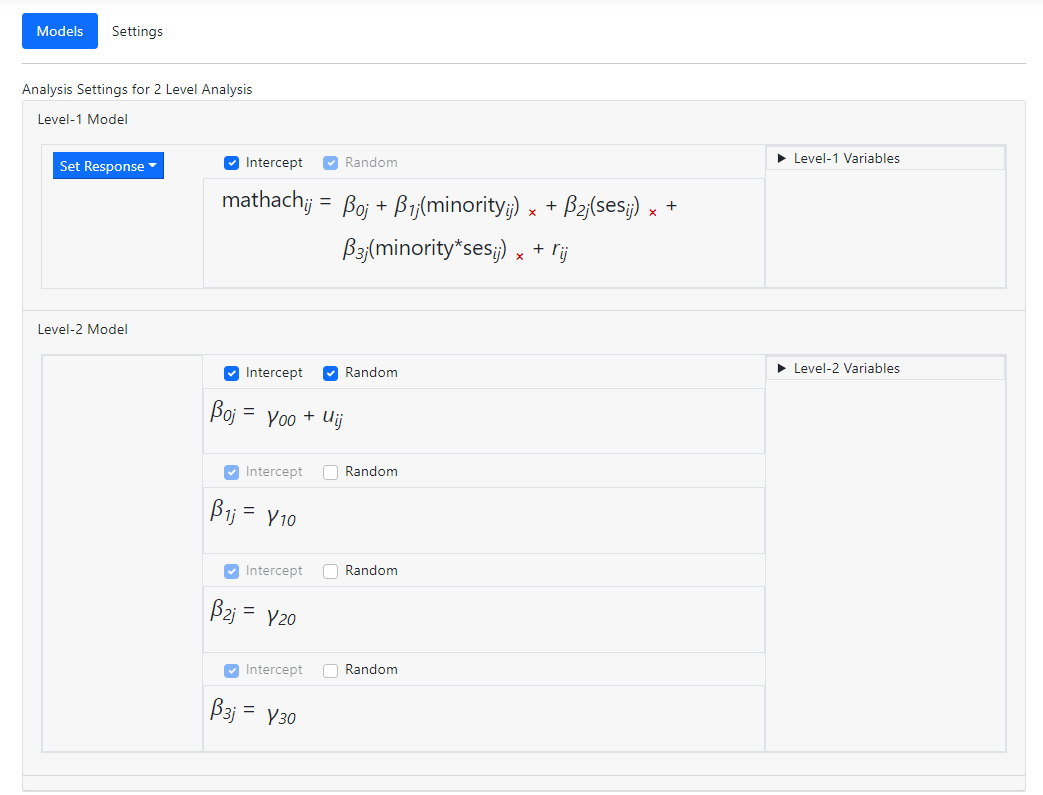Screen dimensions: 1043x795
Task: Enable Random effect for β1j equation
Action: tap(331, 472)
